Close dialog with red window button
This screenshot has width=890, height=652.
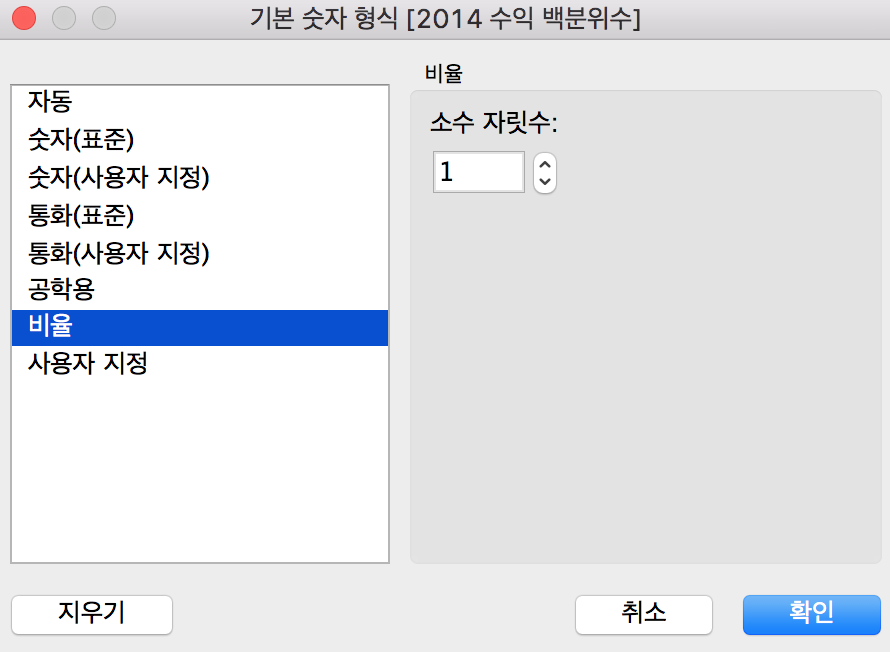click(24, 18)
